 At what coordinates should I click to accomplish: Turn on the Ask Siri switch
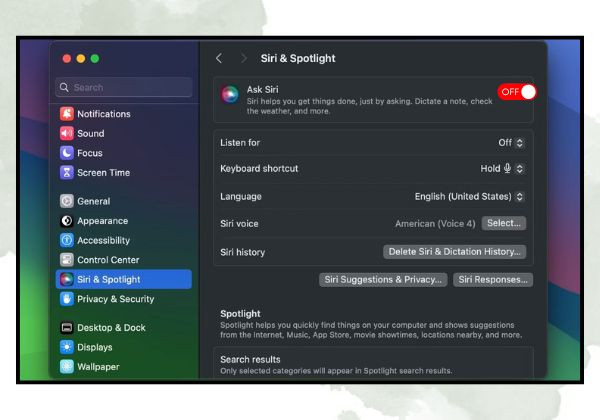coord(517,92)
